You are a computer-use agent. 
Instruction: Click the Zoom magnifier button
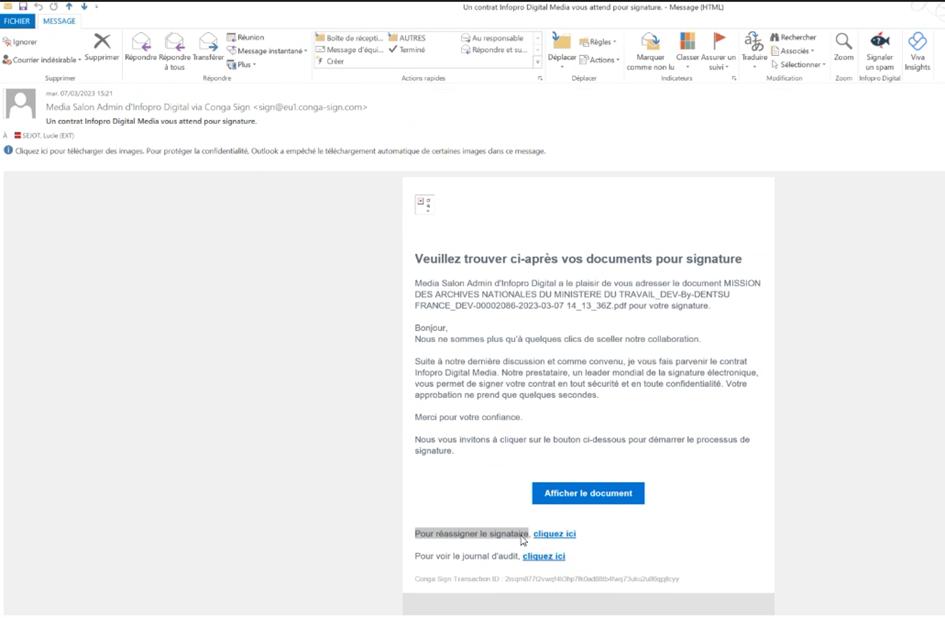844,47
